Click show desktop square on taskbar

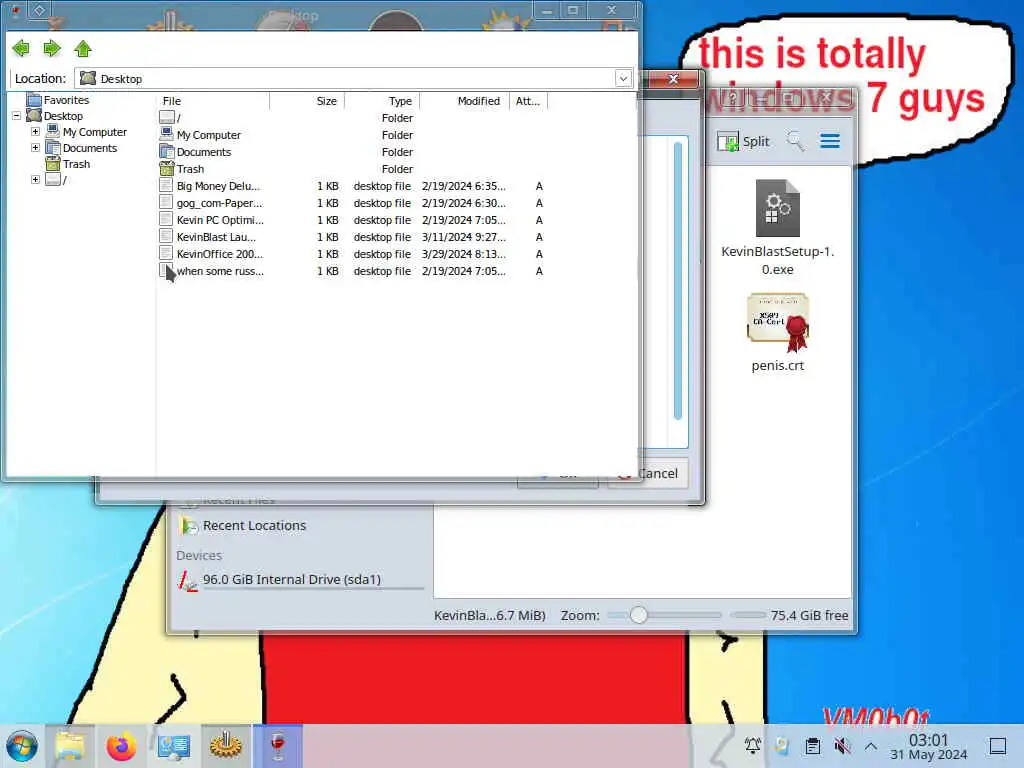tap(998, 746)
